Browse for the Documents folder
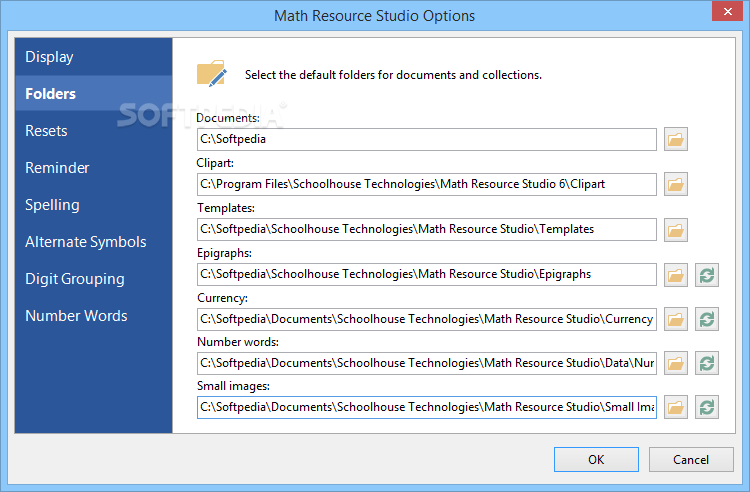The height and width of the screenshot is (492, 750). [x=675, y=139]
